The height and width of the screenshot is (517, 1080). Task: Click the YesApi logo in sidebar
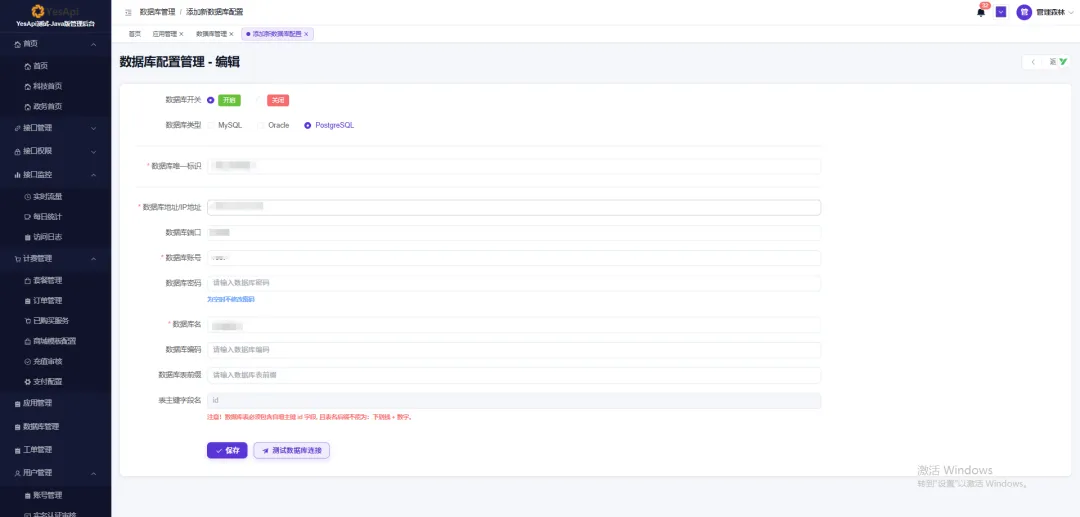click(x=55, y=11)
